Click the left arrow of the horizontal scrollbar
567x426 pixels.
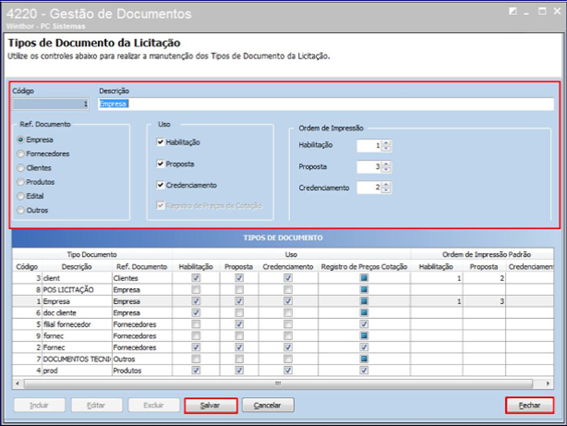17,383
